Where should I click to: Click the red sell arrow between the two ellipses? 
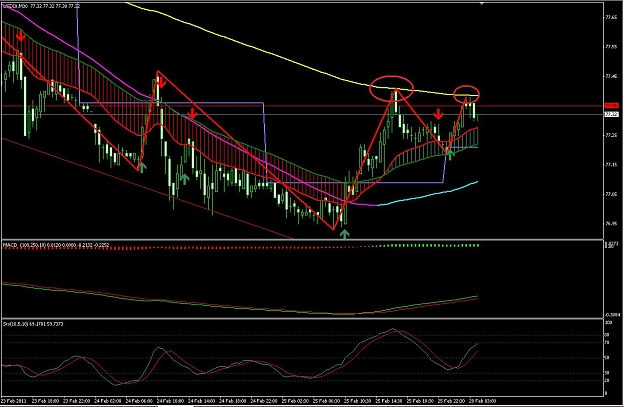coord(438,115)
